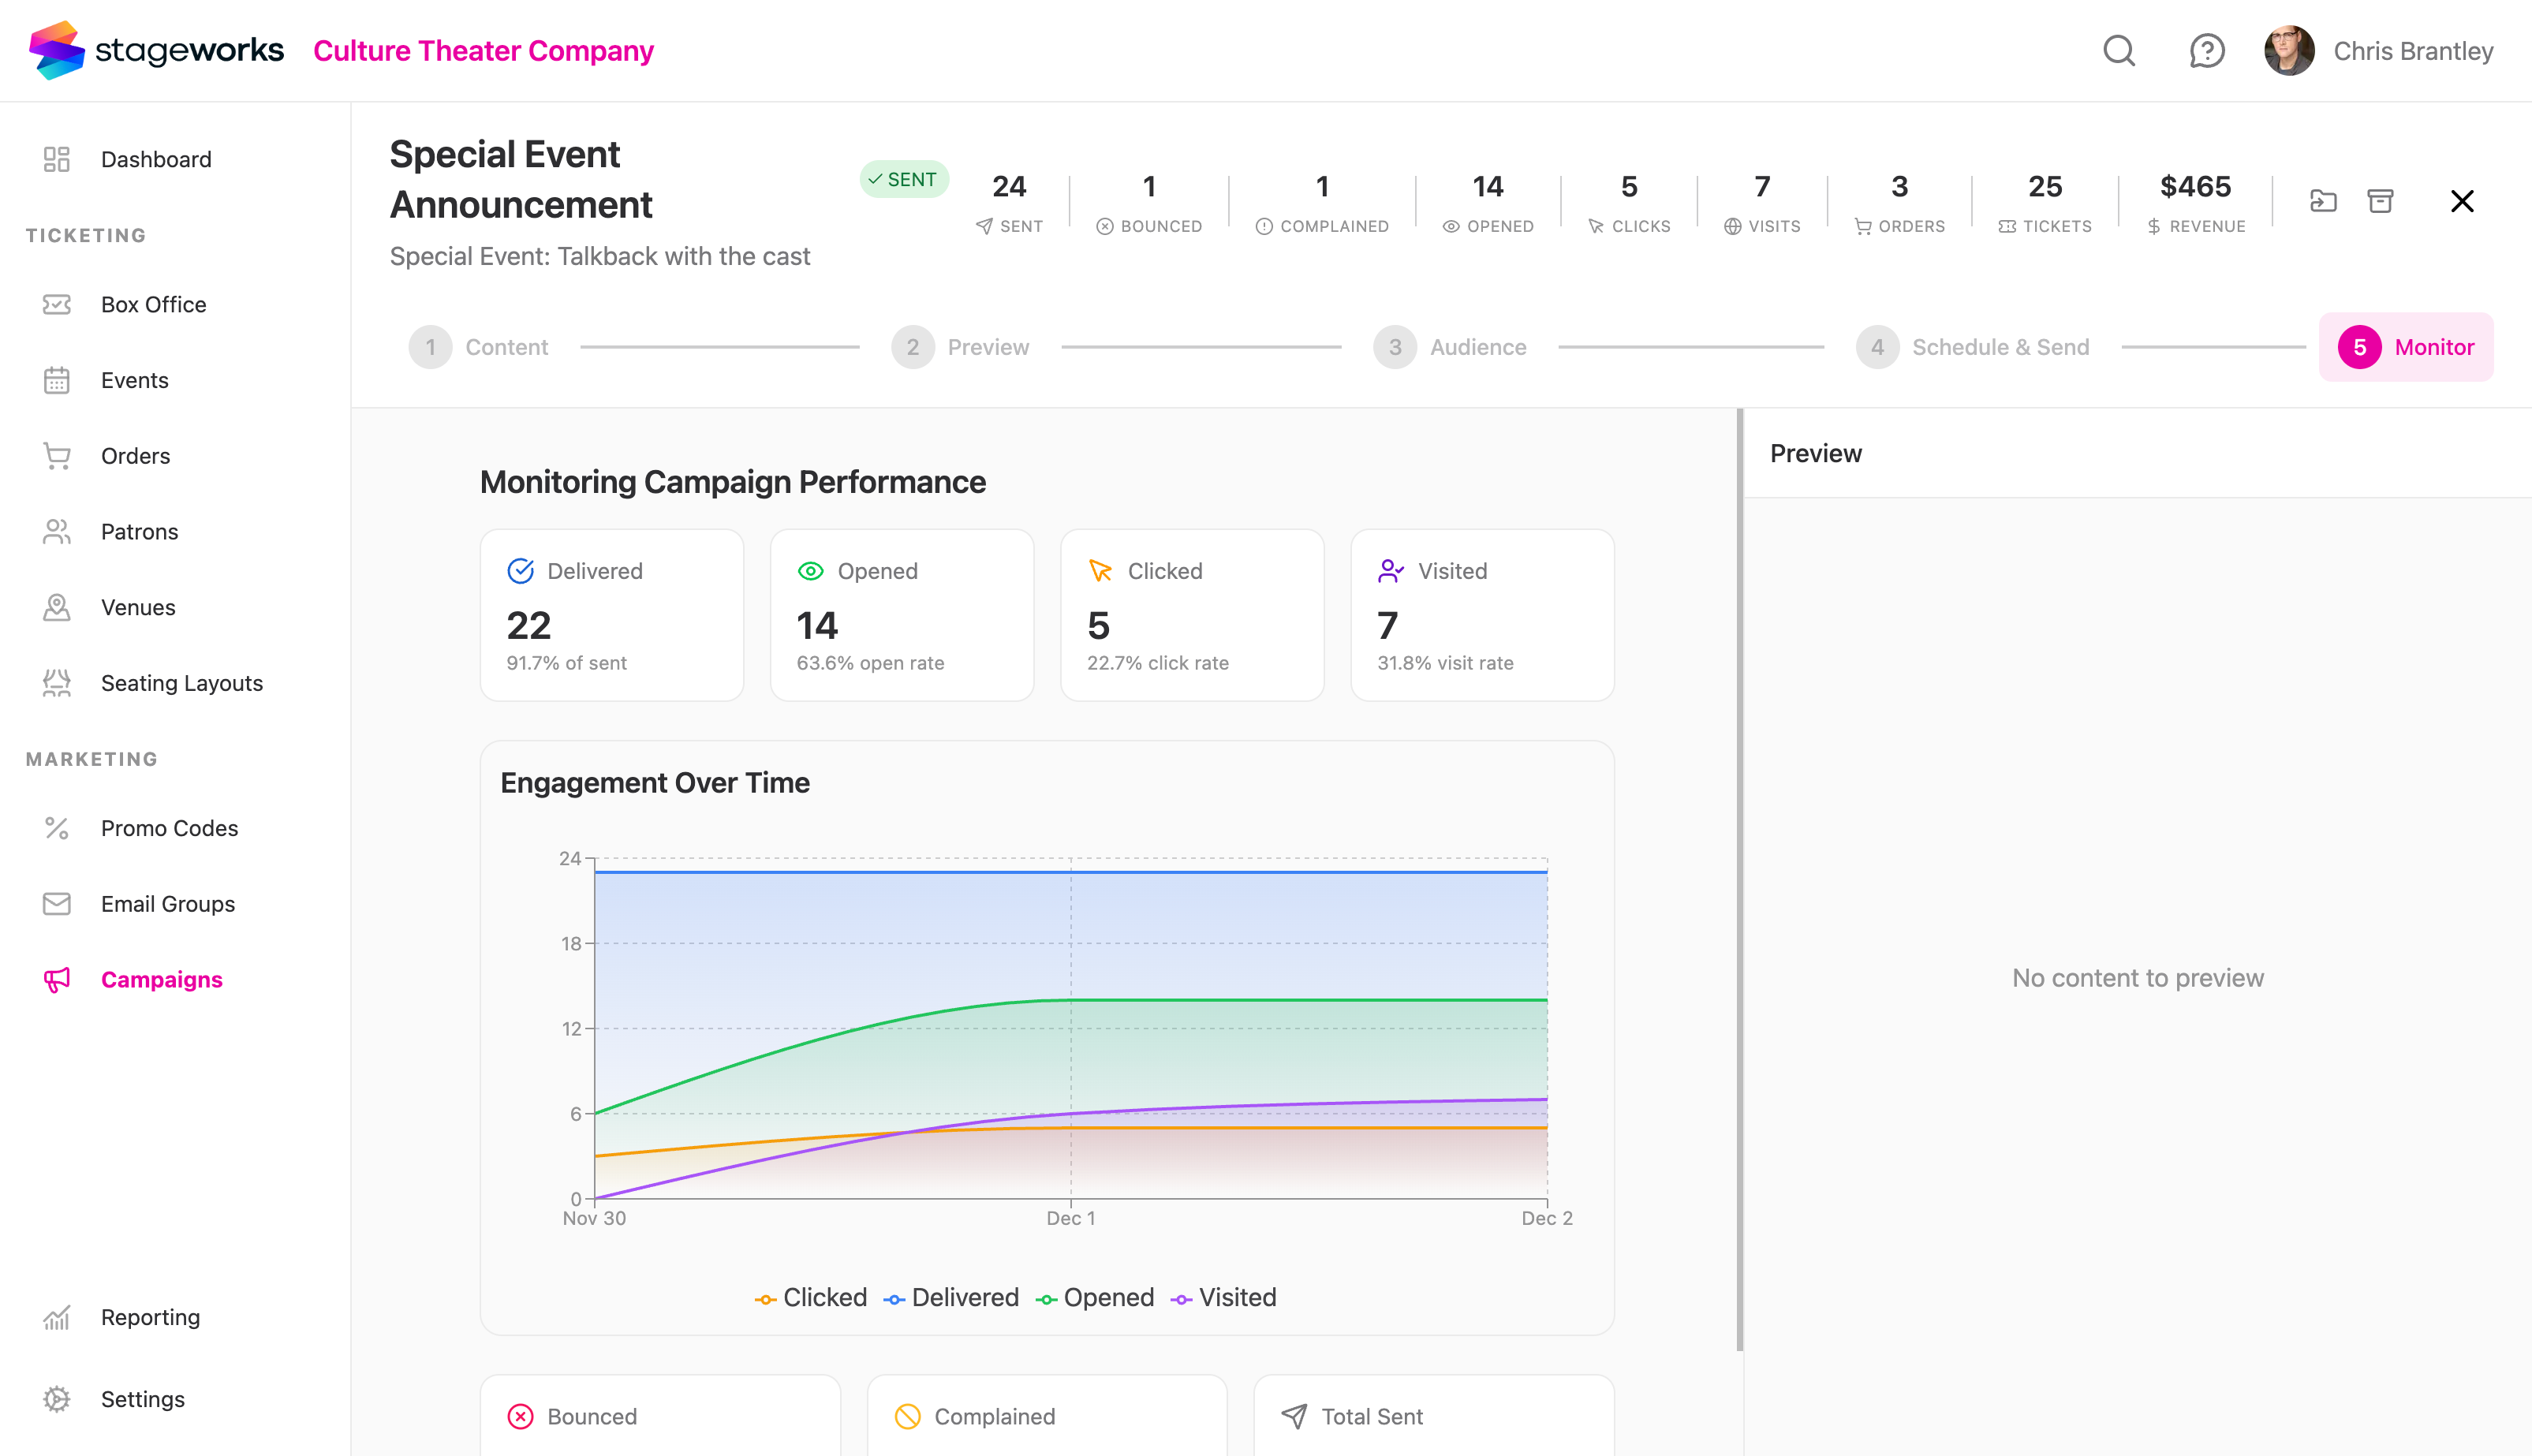The height and width of the screenshot is (1456, 2532).
Task: Toggle the Clicked series in the chart legend
Action: click(811, 1297)
